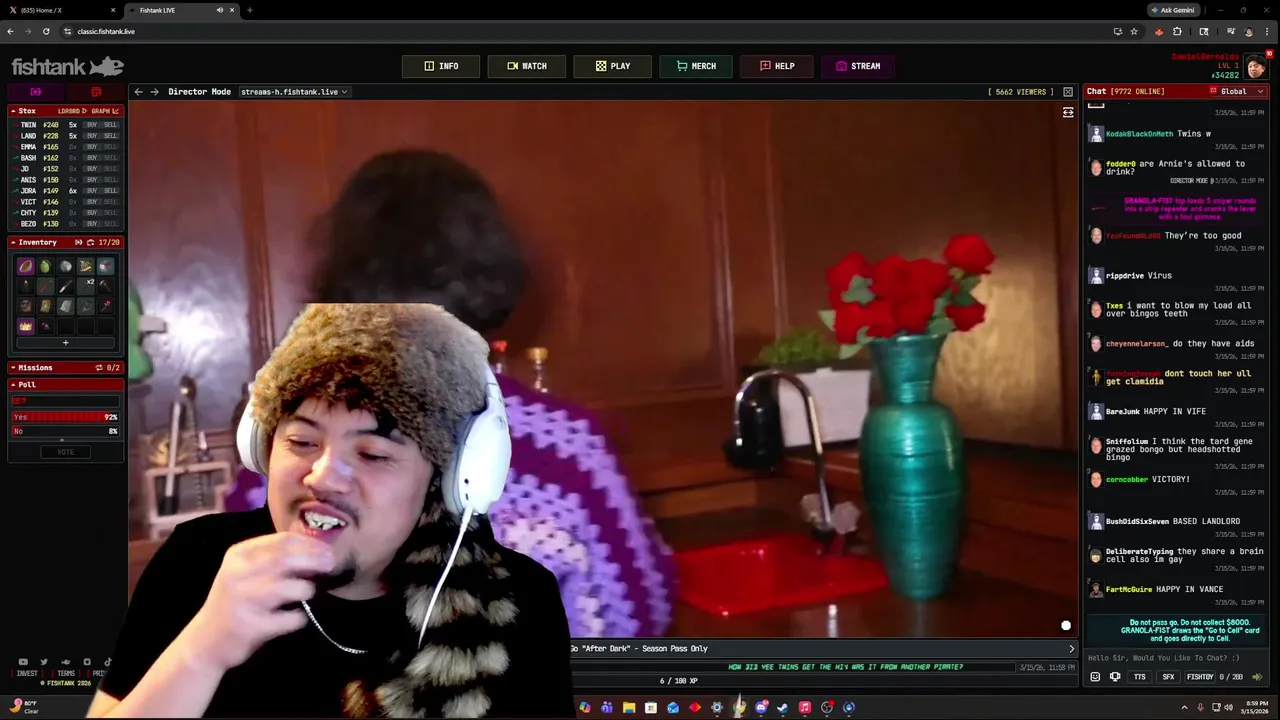Collapse the Stox panel
The width and height of the screenshot is (1280, 720).
click(14, 111)
